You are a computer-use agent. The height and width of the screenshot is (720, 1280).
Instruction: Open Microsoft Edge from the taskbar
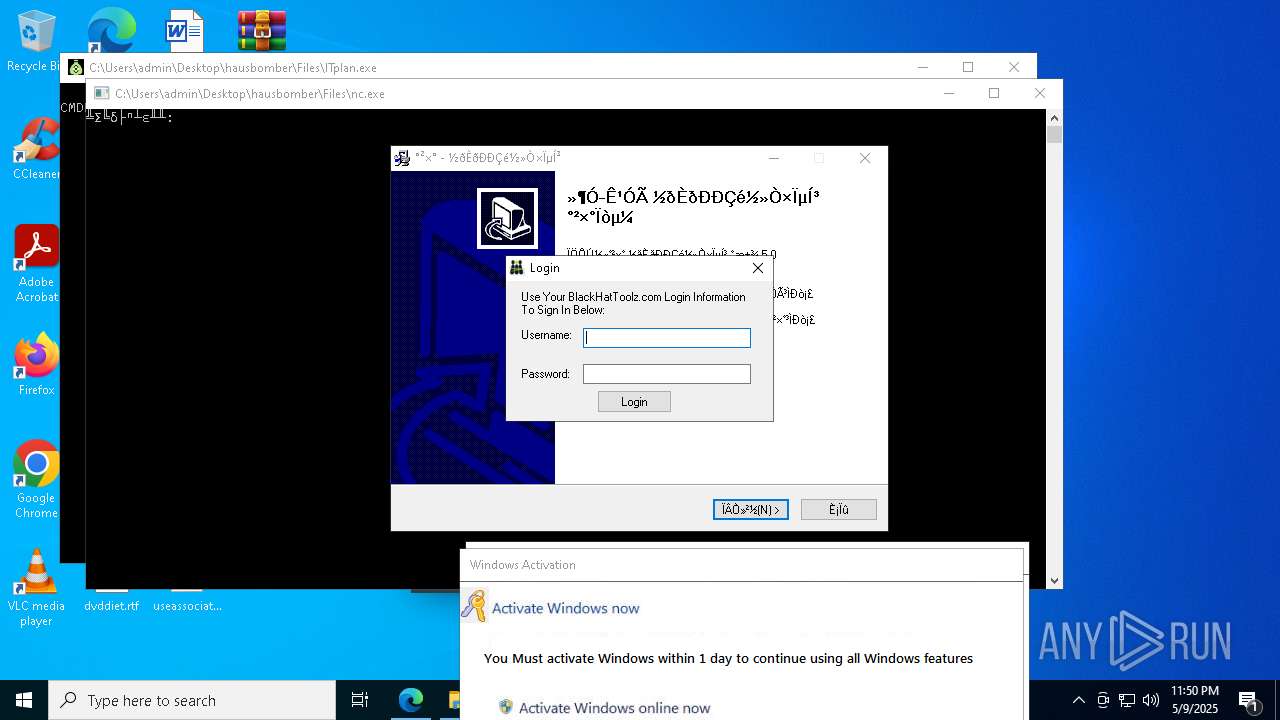[411, 700]
